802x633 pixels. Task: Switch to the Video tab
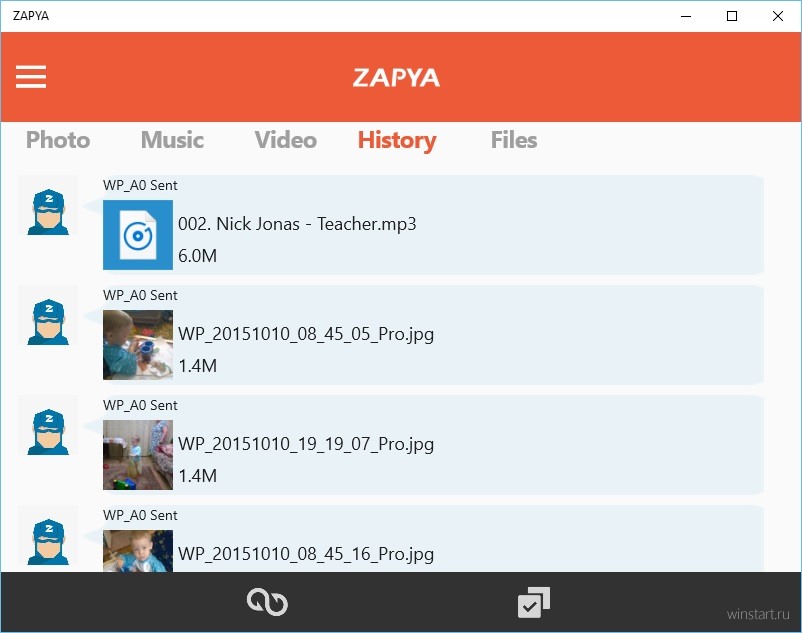click(x=285, y=140)
